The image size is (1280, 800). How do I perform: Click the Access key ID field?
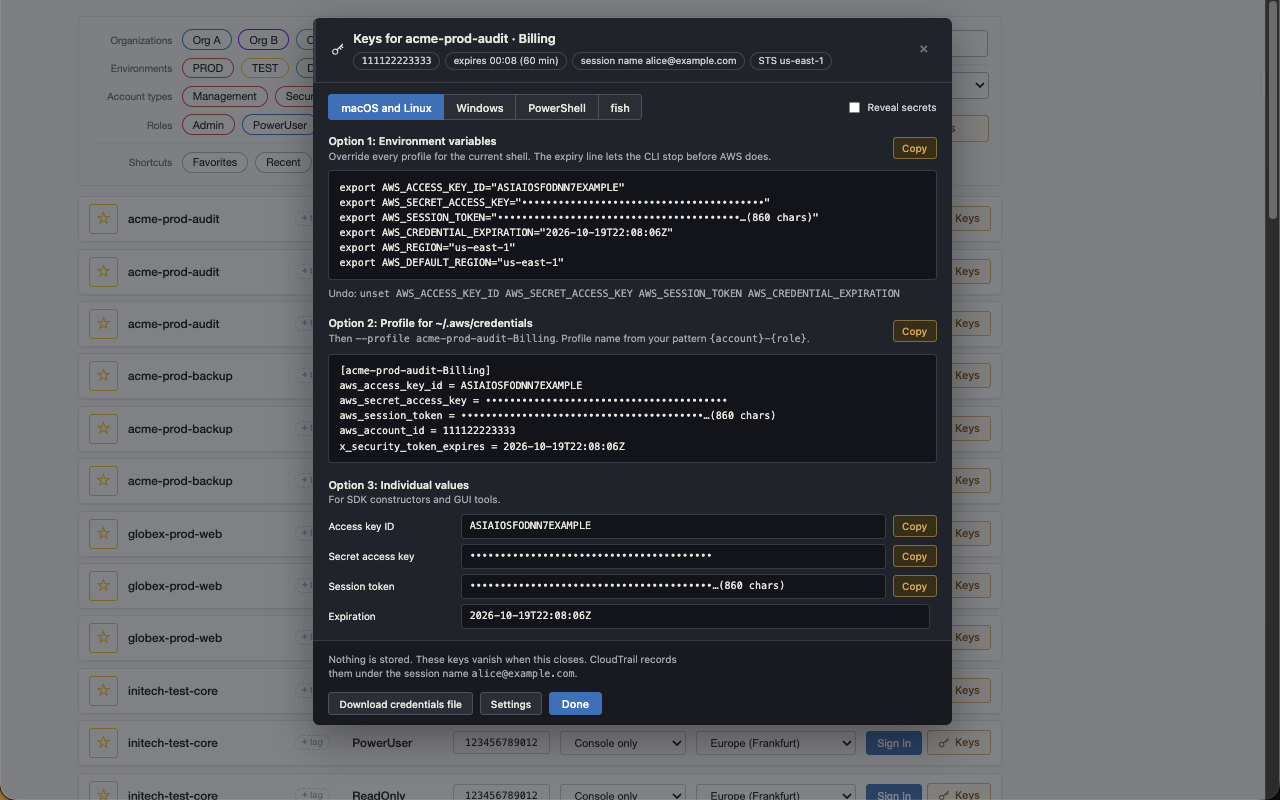pyautogui.click(x=673, y=526)
